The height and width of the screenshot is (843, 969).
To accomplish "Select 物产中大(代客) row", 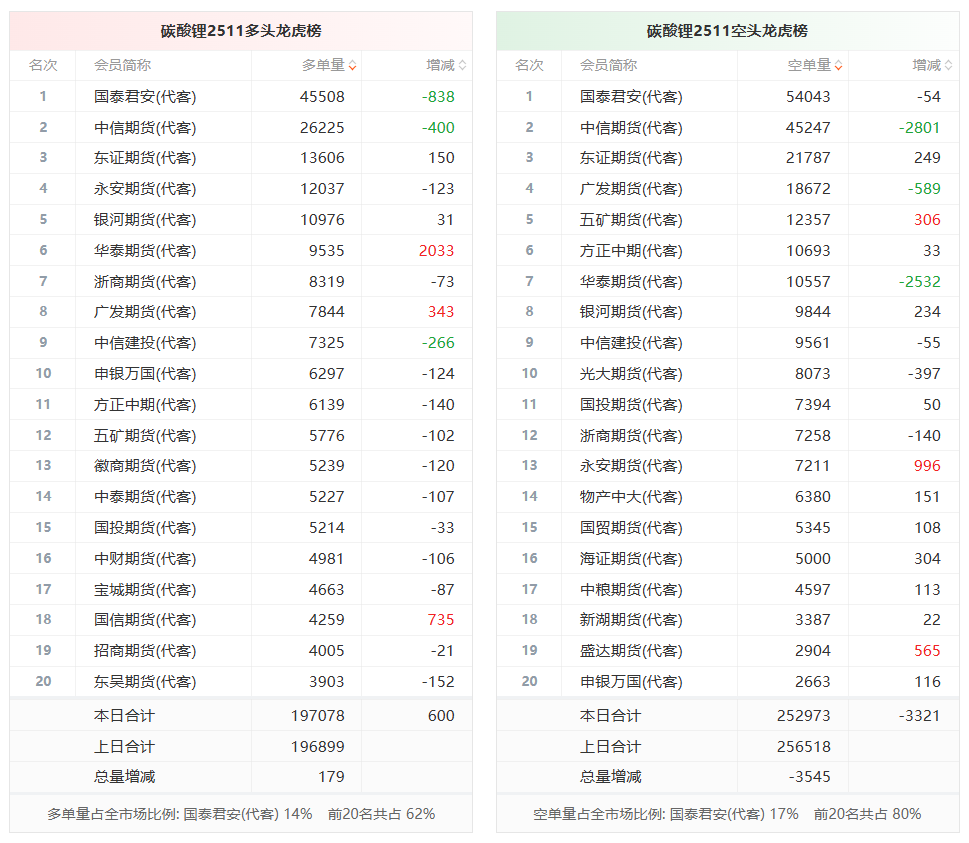I will tap(727, 497).
